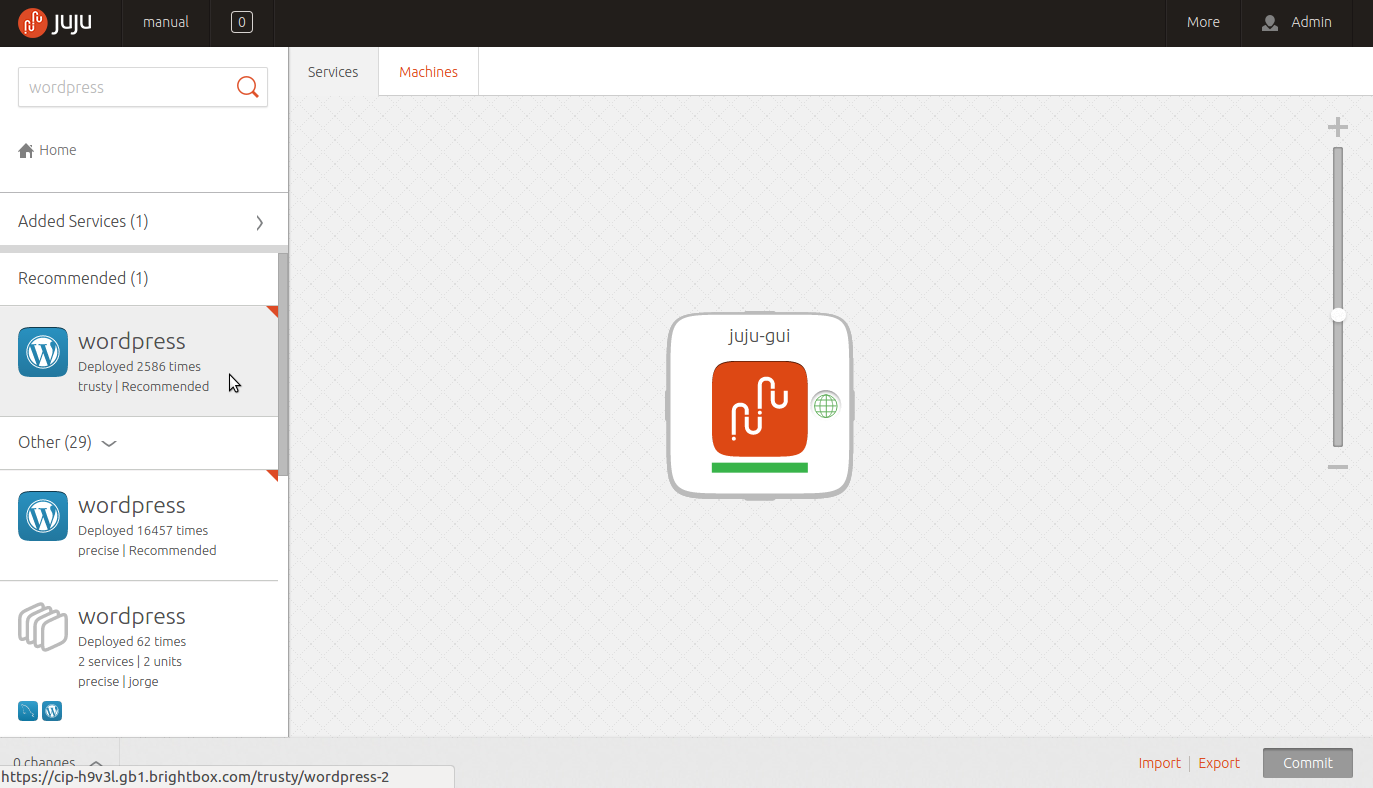Open the precise wordpress charm icon
1373x788 pixels.
(43, 516)
